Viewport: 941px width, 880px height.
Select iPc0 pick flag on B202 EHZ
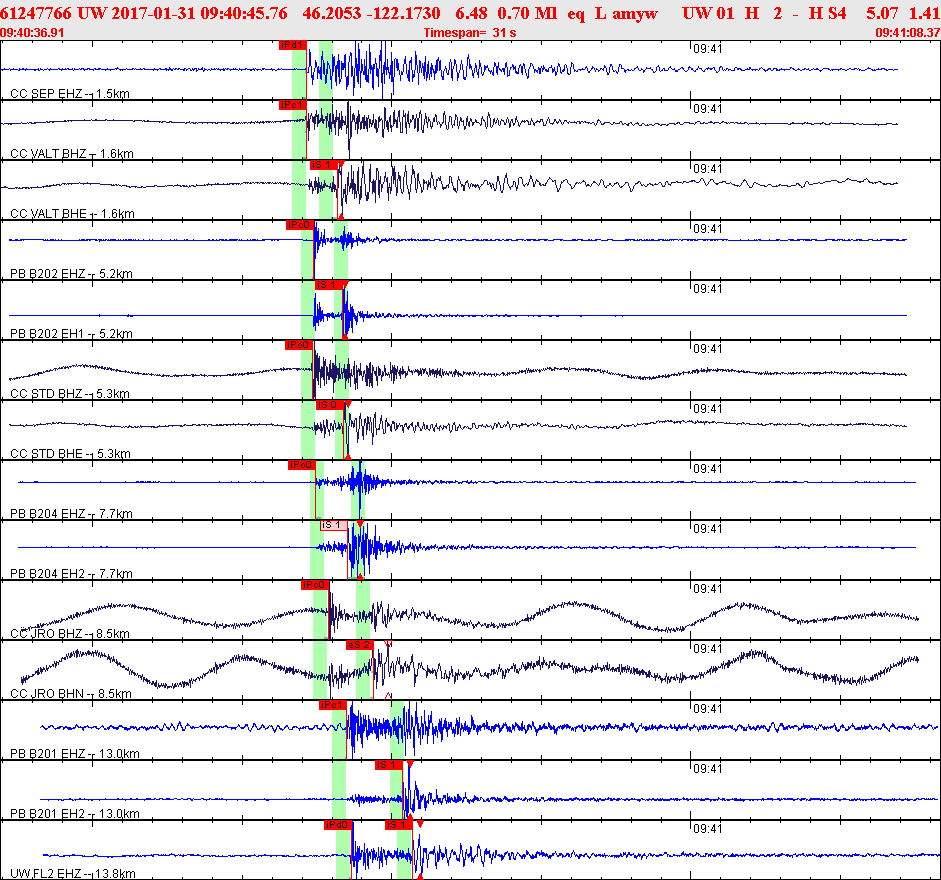click(x=299, y=225)
